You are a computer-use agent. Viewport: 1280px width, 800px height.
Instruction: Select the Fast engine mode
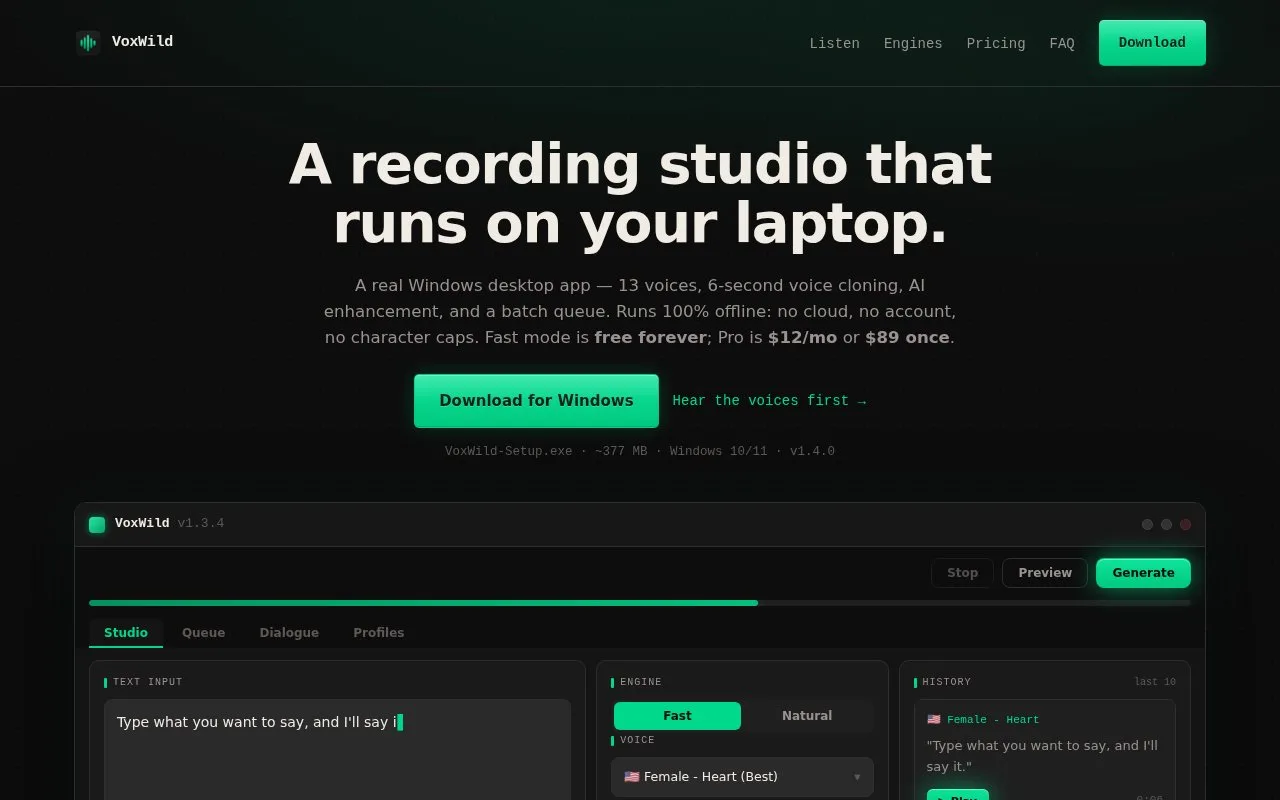point(677,716)
